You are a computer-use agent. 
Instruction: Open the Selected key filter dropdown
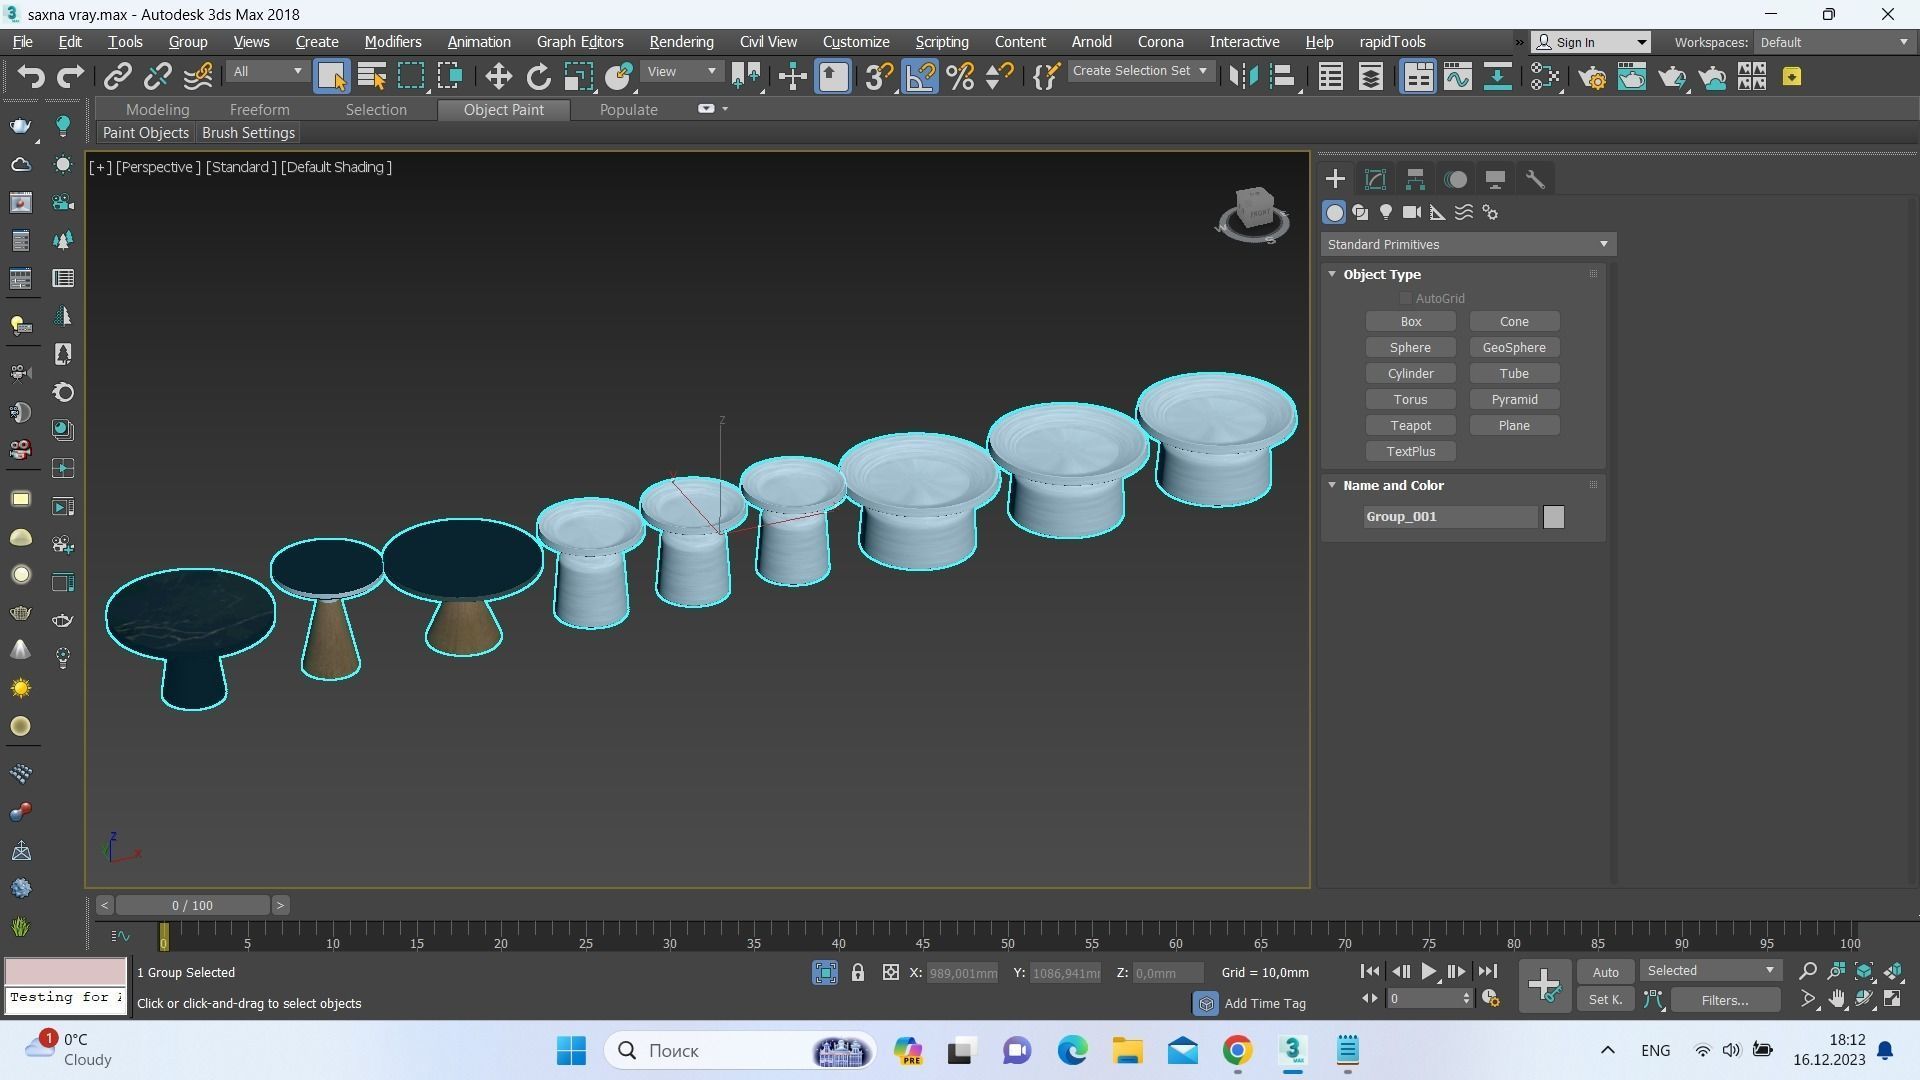pyautogui.click(x=1710, y=971)
